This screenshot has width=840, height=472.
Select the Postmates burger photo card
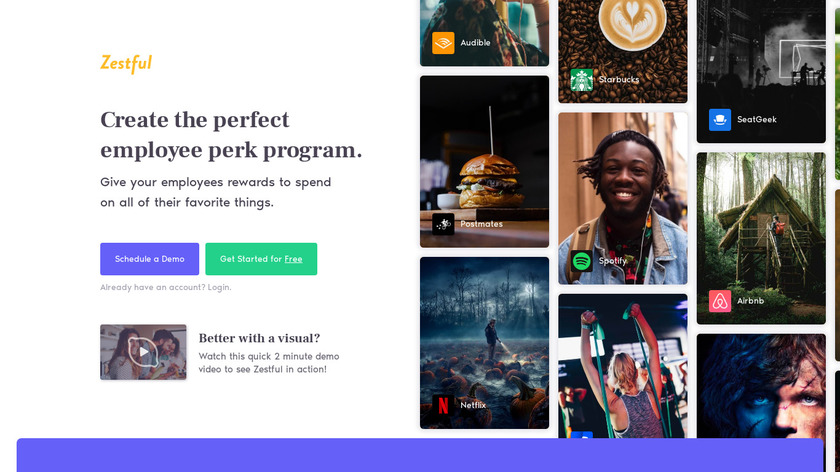coord(484,161)
